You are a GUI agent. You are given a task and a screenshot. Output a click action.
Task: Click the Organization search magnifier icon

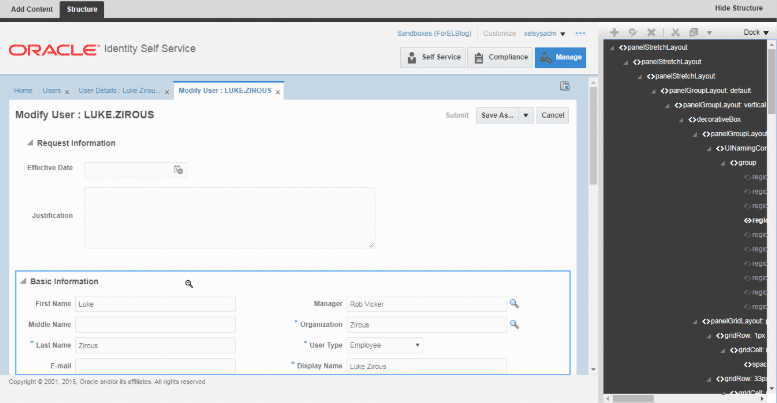[x=514, y=324]
